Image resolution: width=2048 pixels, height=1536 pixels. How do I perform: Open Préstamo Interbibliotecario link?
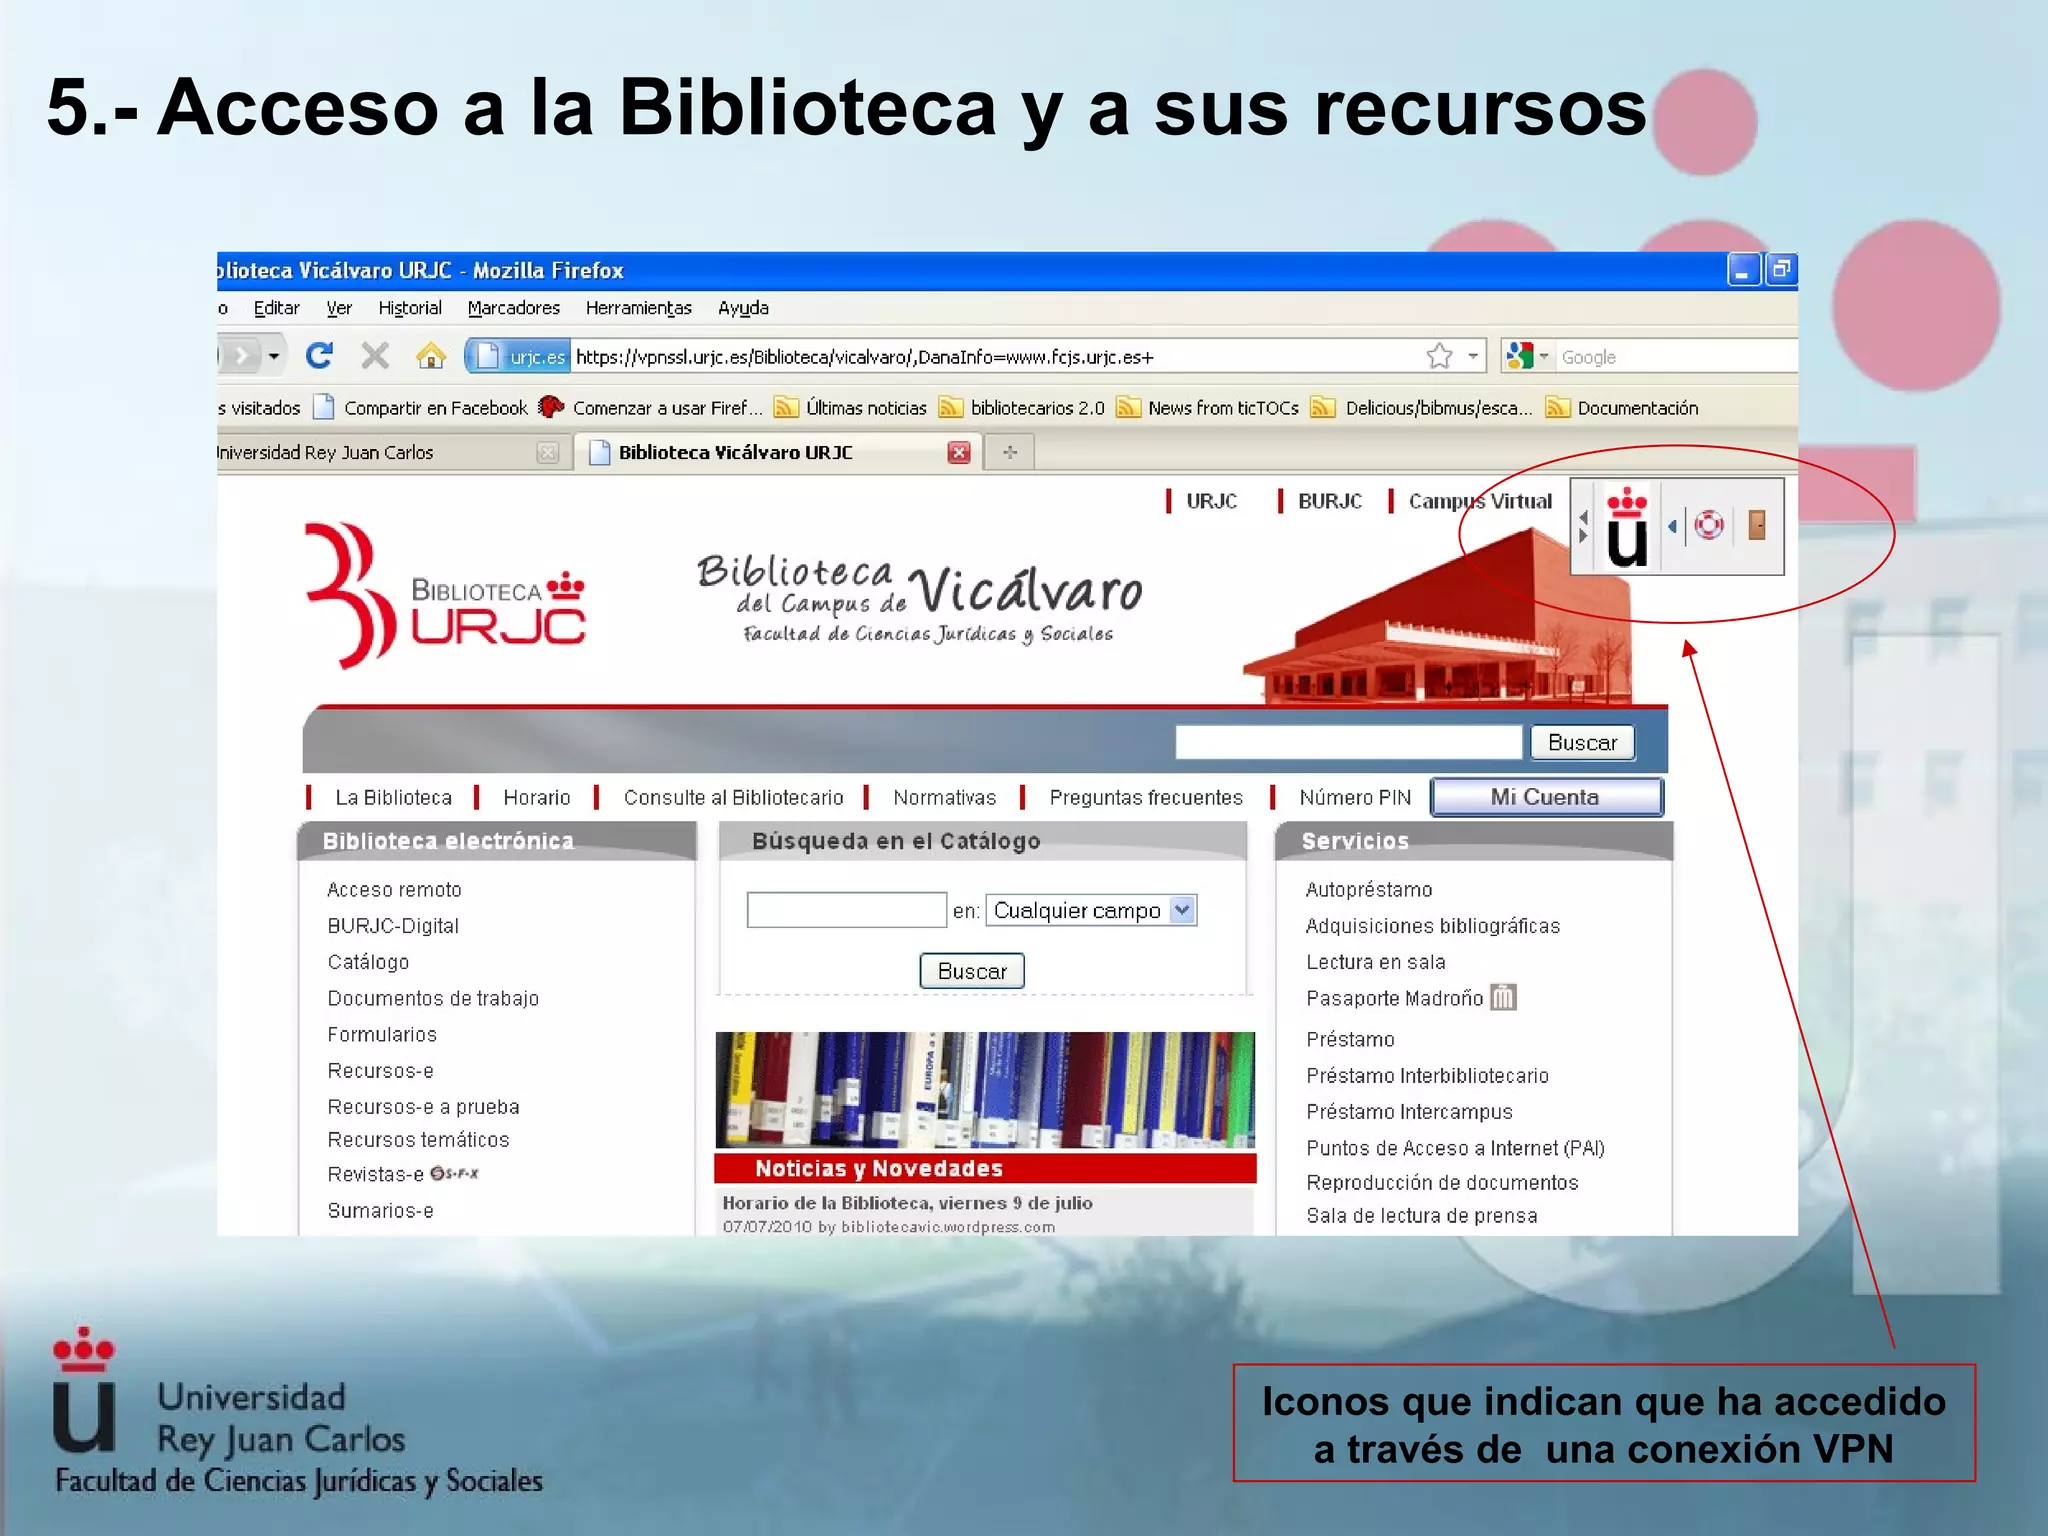point(1427,1075)
